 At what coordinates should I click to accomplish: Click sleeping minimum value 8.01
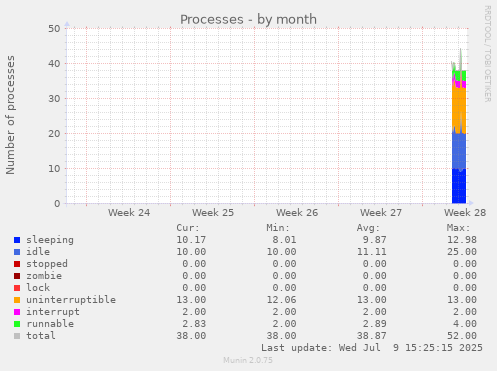click(x=284, y=240)
